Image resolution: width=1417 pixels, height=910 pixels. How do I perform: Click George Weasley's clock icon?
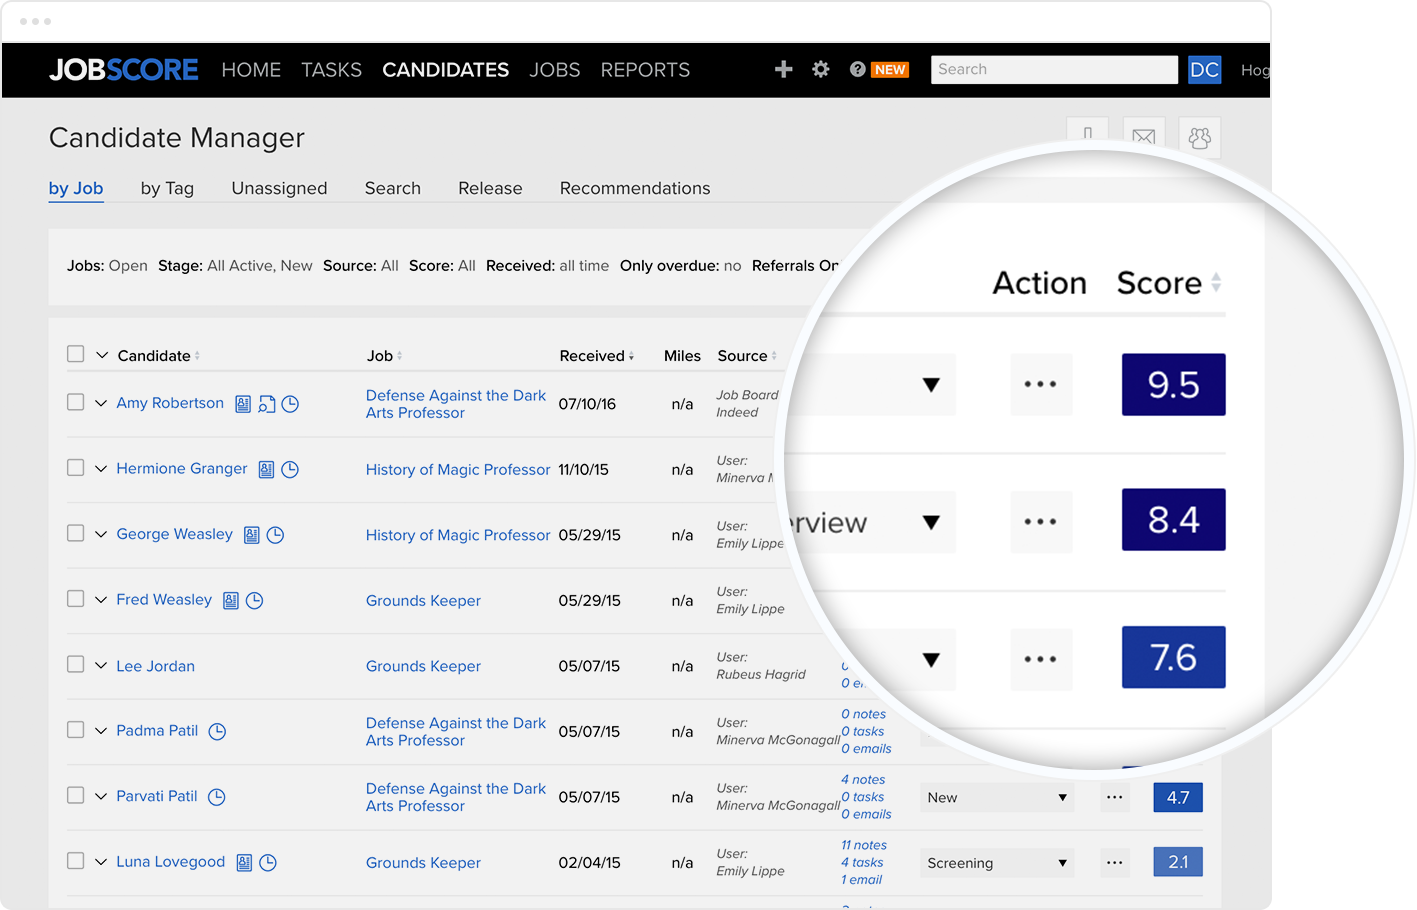point(276,535)
